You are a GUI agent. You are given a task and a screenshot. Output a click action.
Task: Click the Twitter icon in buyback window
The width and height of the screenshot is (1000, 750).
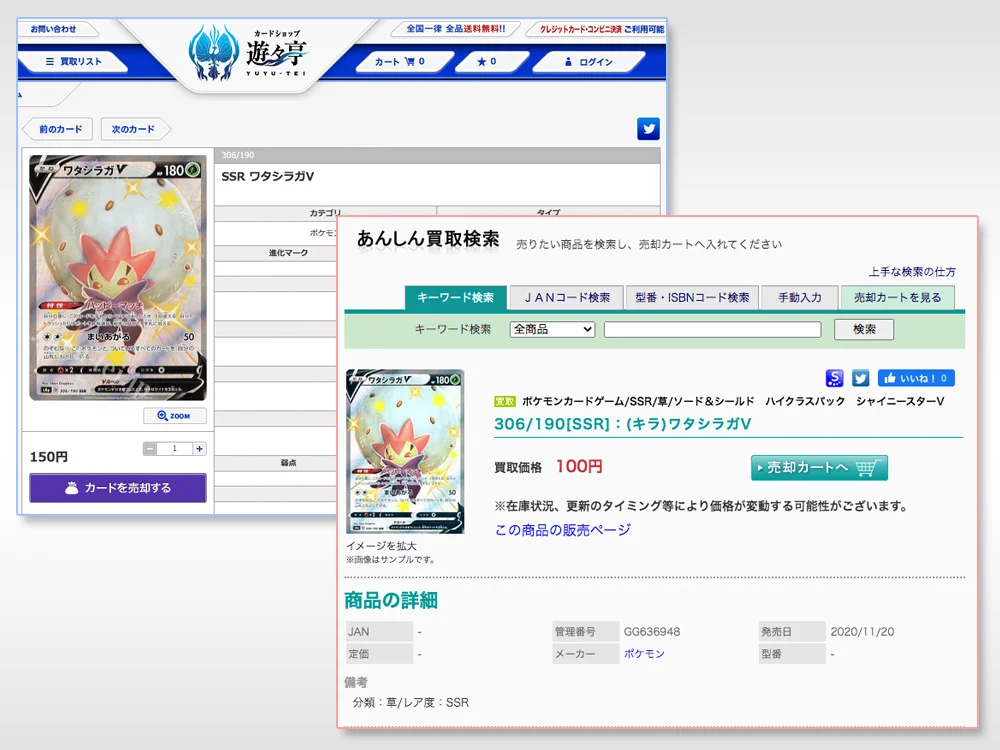(860, 378)
